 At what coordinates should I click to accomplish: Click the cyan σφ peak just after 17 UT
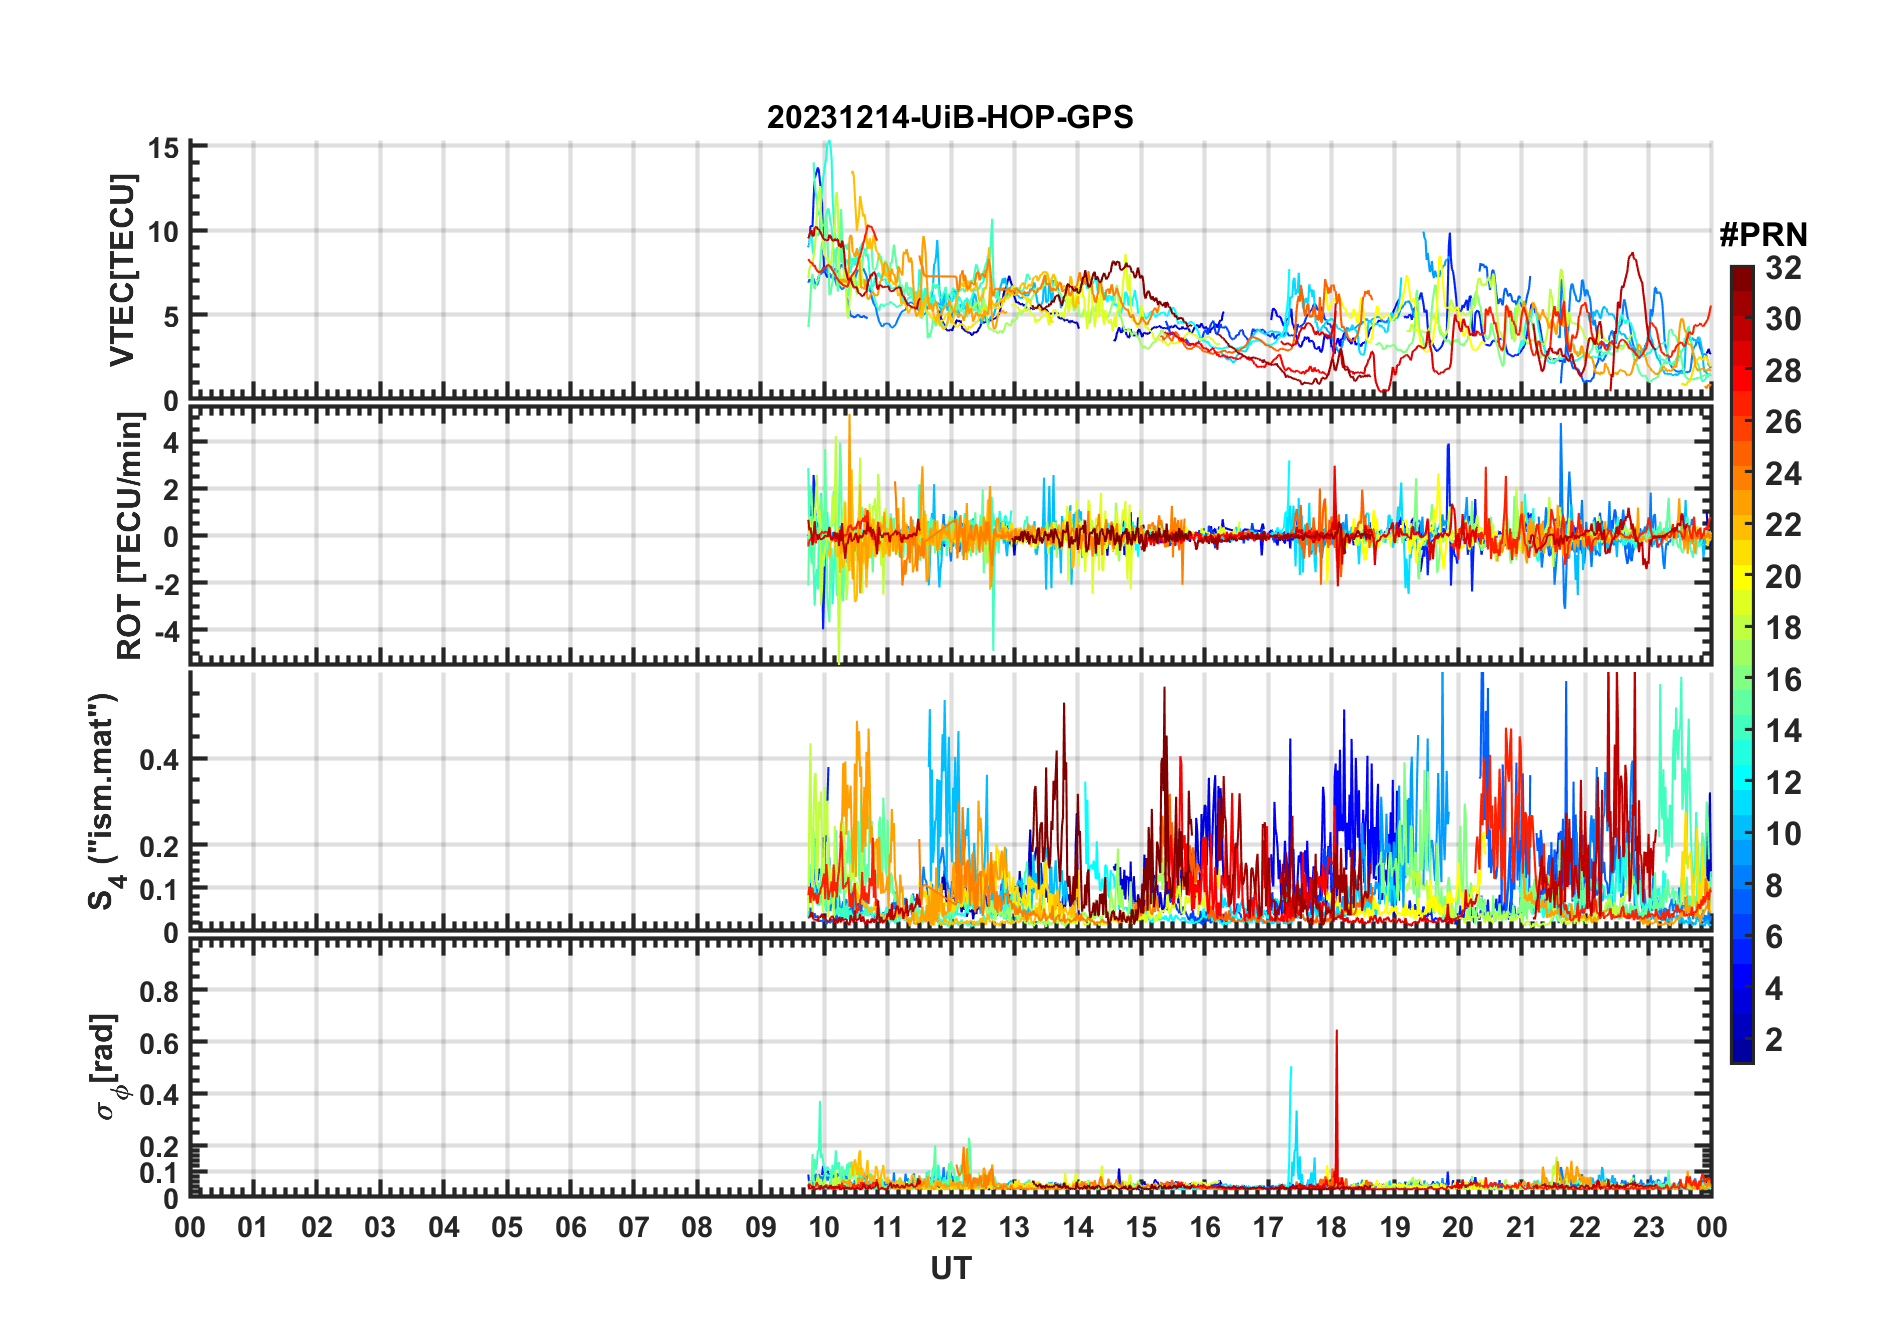pos(1292,1125)
